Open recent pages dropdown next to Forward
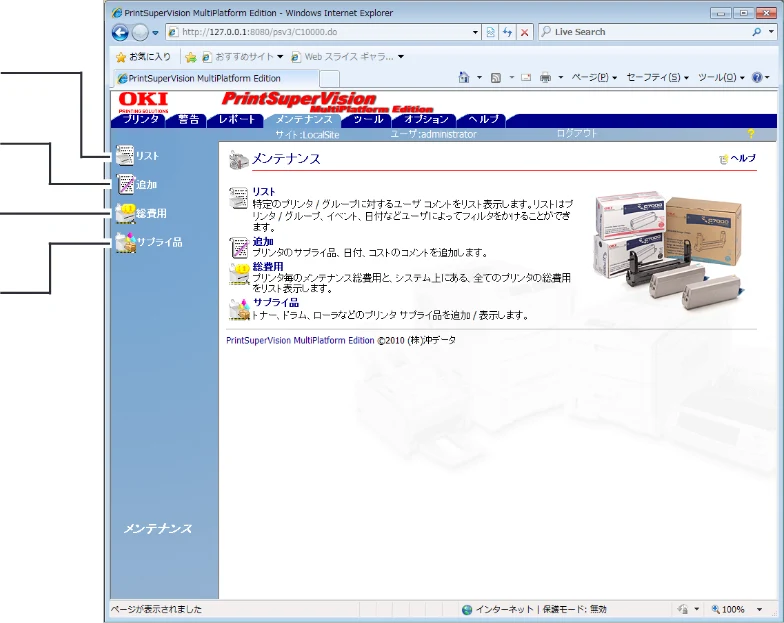 tap(156, 33)
